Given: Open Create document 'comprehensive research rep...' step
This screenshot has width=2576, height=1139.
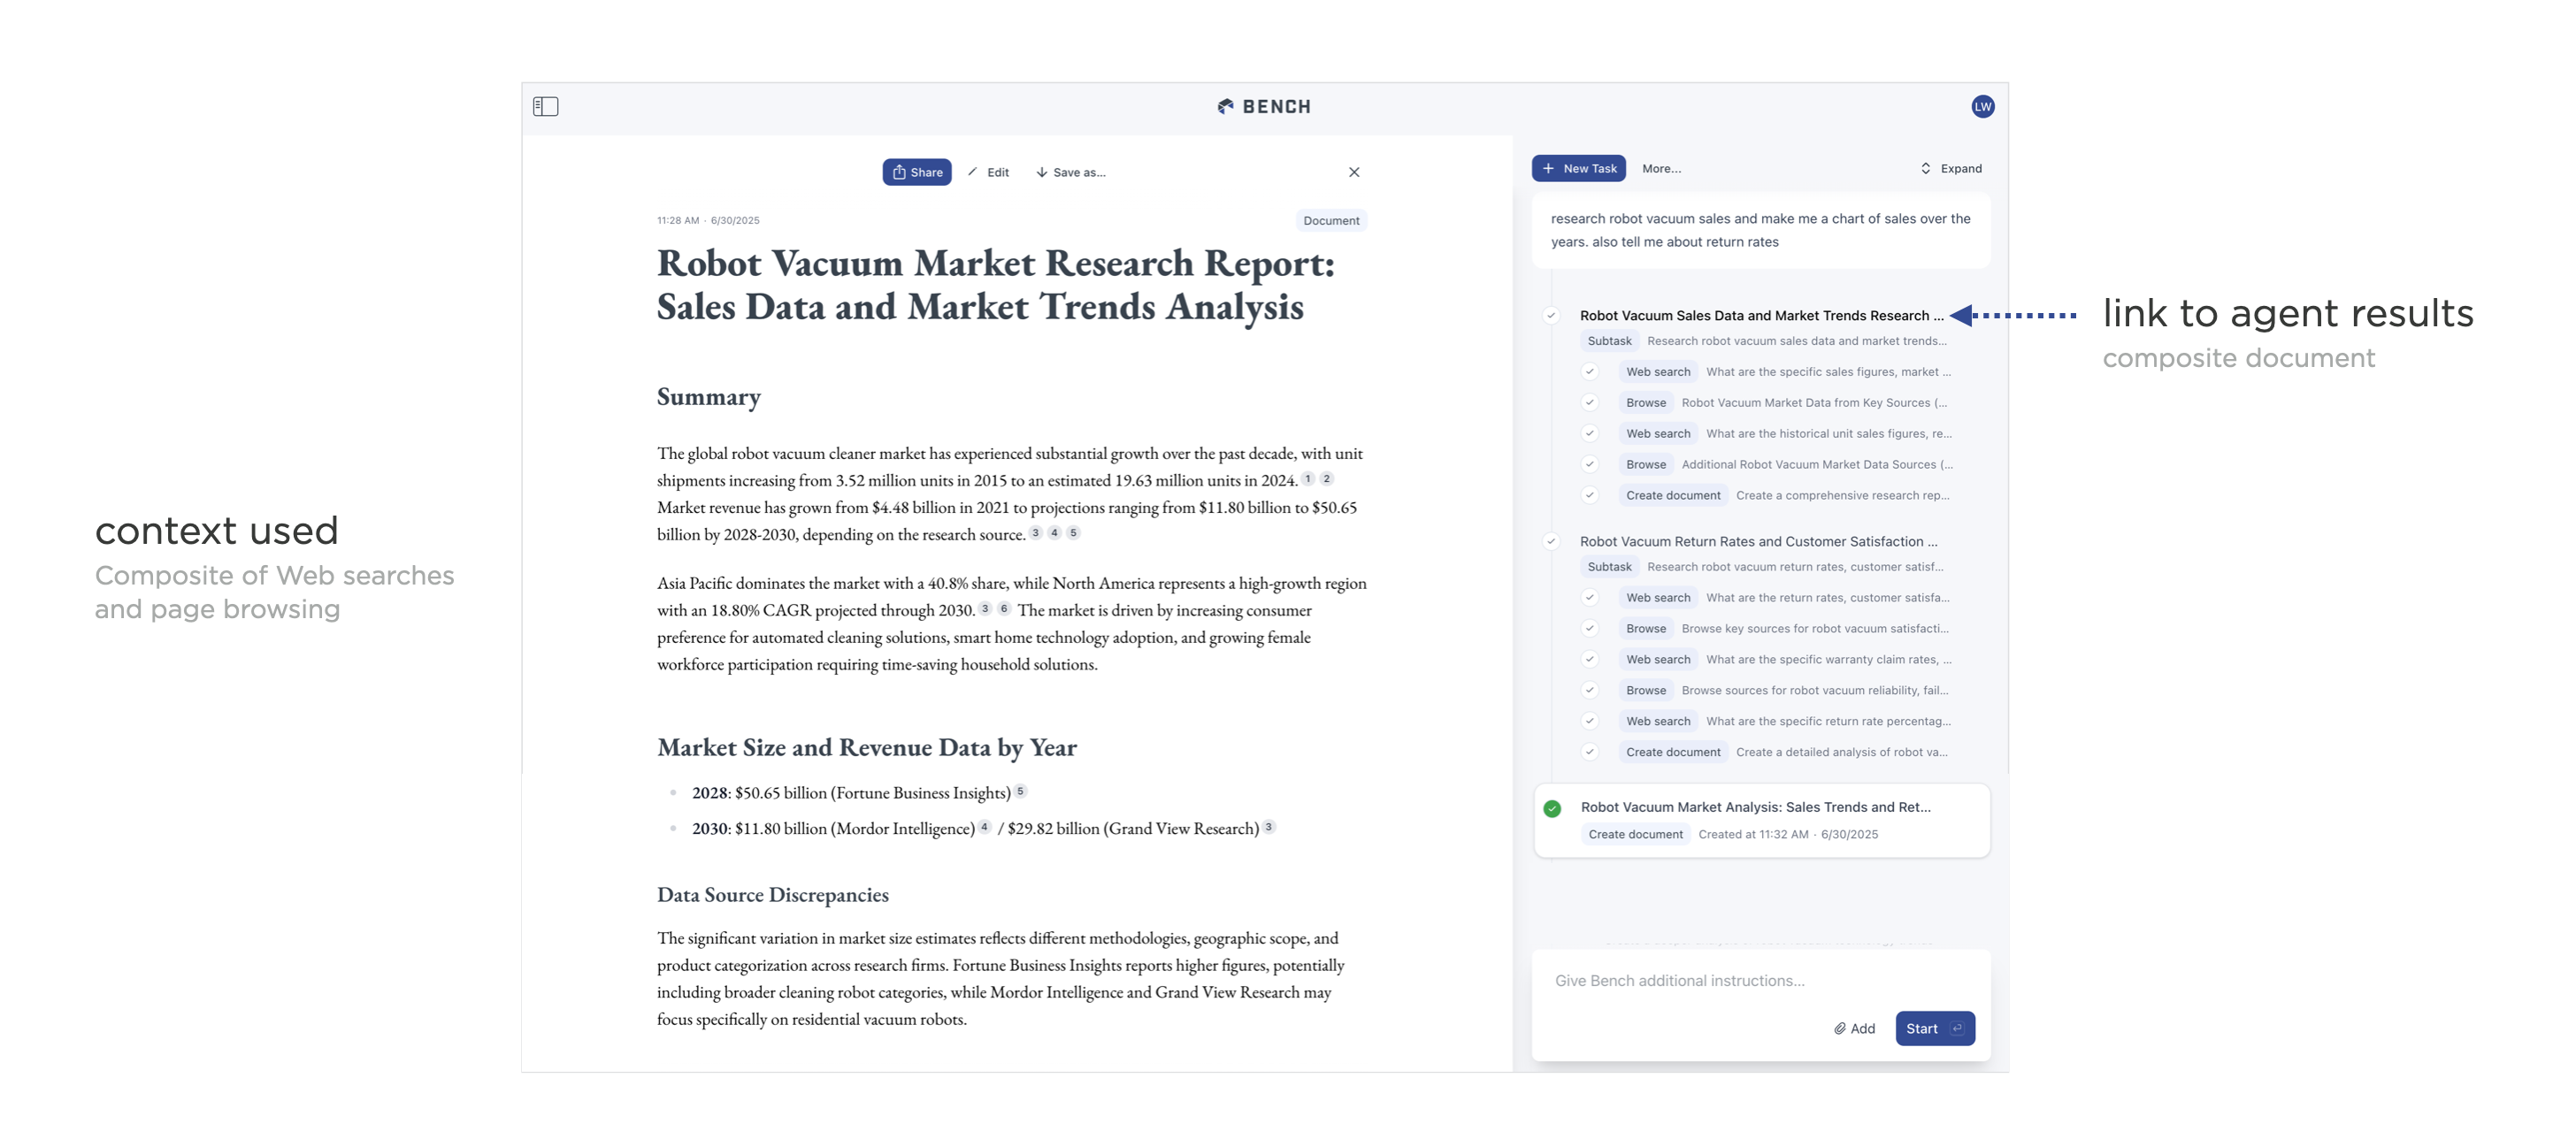Looking at the screenshot, I should click(x=1784, y=496).
